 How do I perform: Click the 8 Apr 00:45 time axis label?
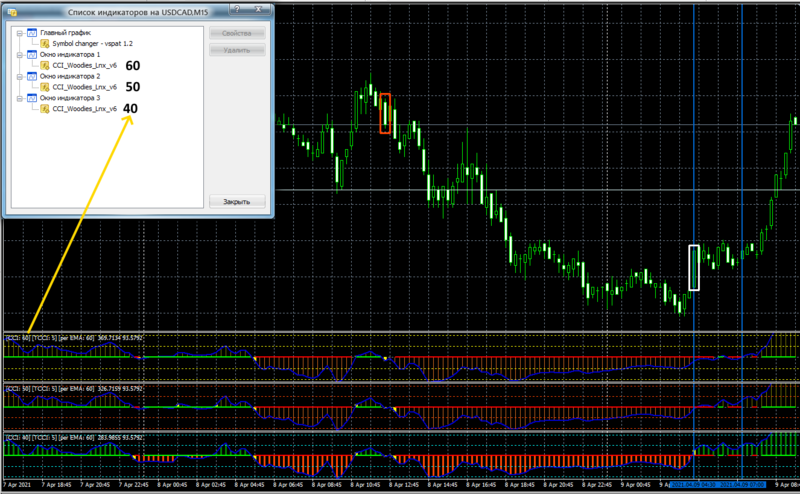pos(172,485)
